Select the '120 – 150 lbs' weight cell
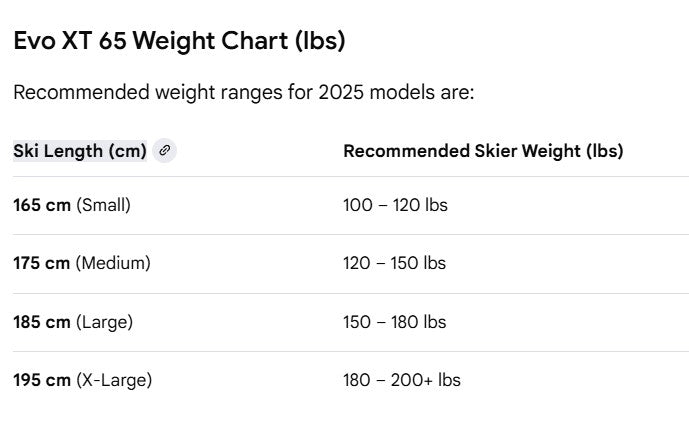This screenshot has height=432, width=689. [x=395, y=263]
